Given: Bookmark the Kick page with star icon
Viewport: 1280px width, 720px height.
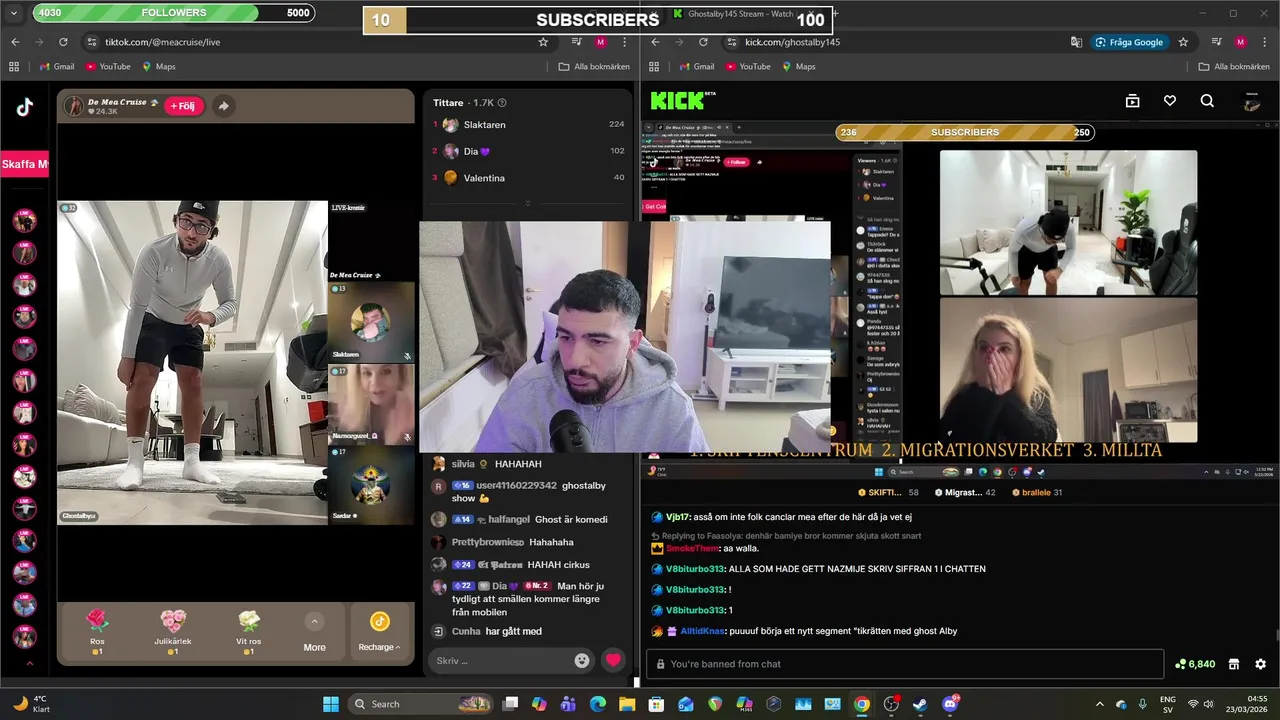Looking at the screenshot, I should [x=1183, y=42].
